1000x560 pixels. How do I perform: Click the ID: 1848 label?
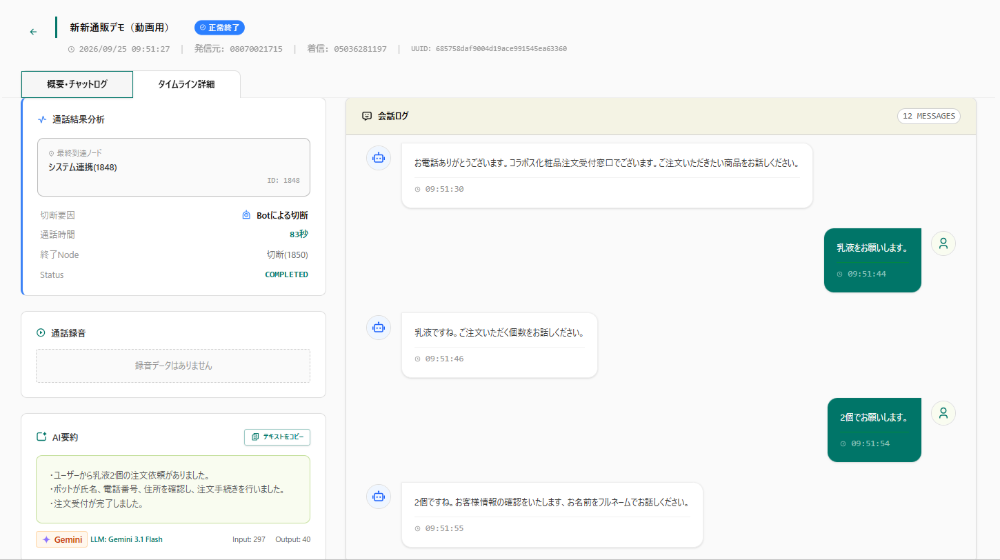click(283, 181)
